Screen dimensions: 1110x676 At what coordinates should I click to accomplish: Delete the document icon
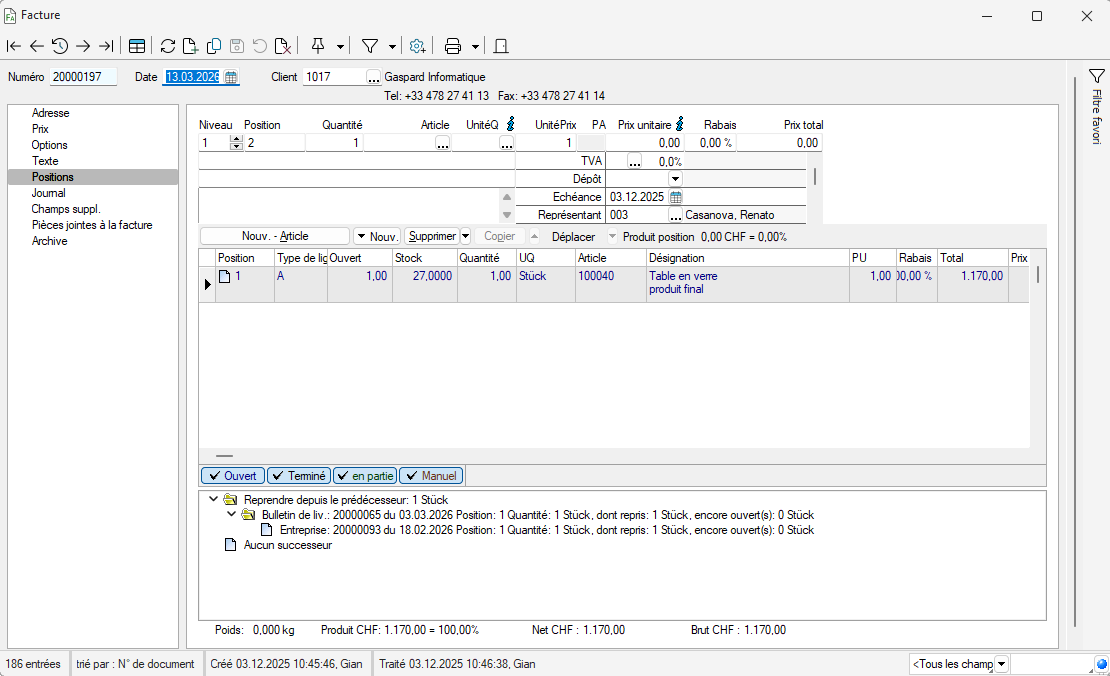(283, 46)
